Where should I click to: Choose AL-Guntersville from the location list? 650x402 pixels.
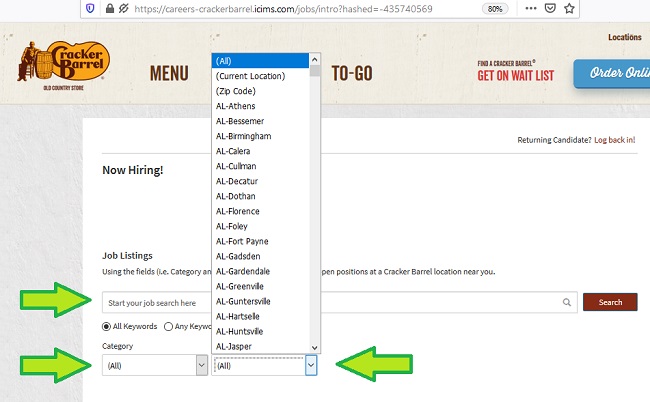tap(260, 301)
